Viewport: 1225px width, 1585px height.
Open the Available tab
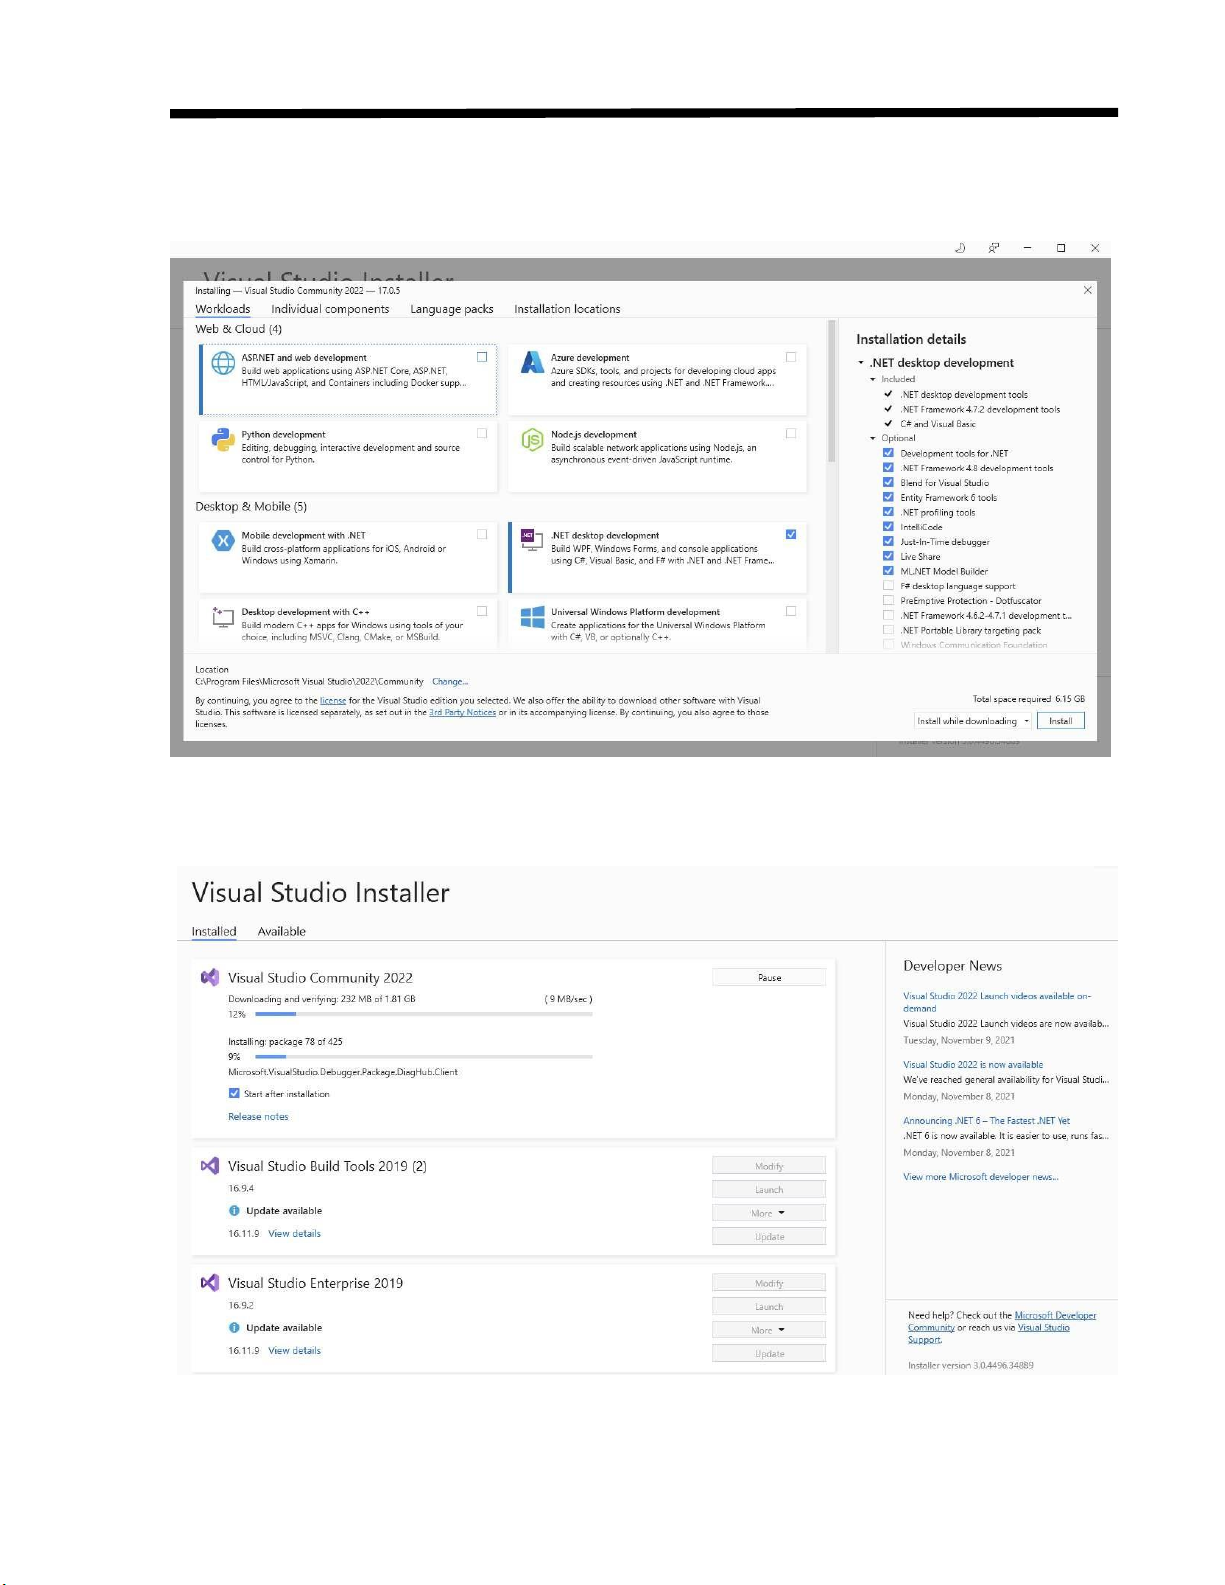[x=281, y=931]
